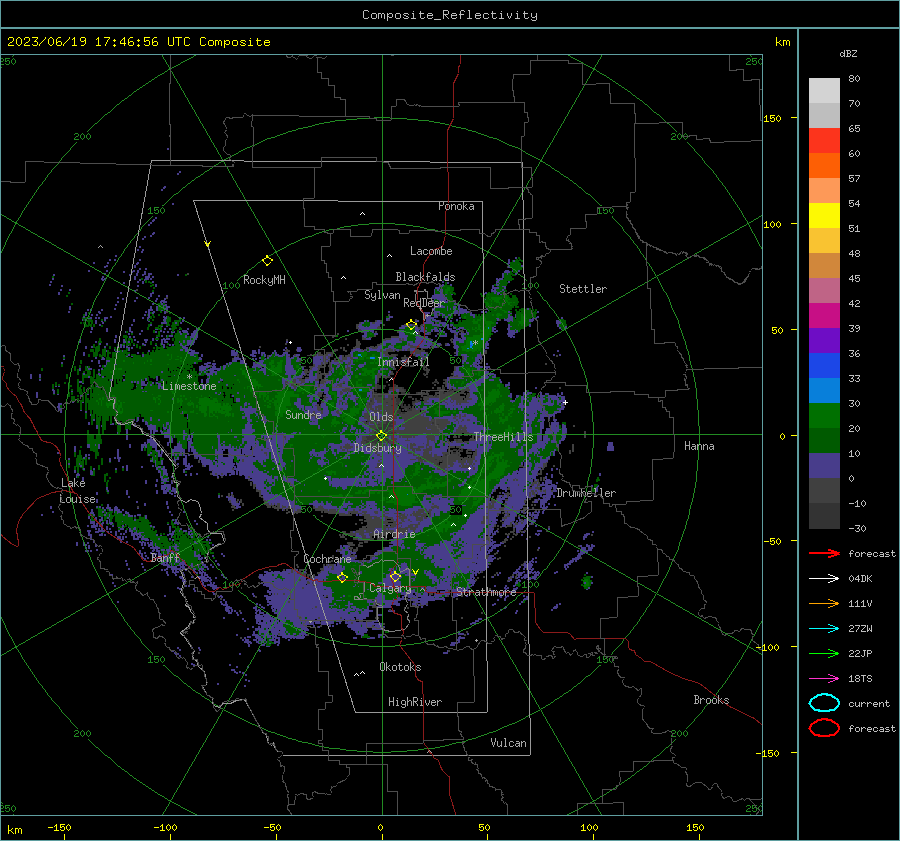Click the red forecast arrow in legend
900x841 pixels.
tap(824, 553)
